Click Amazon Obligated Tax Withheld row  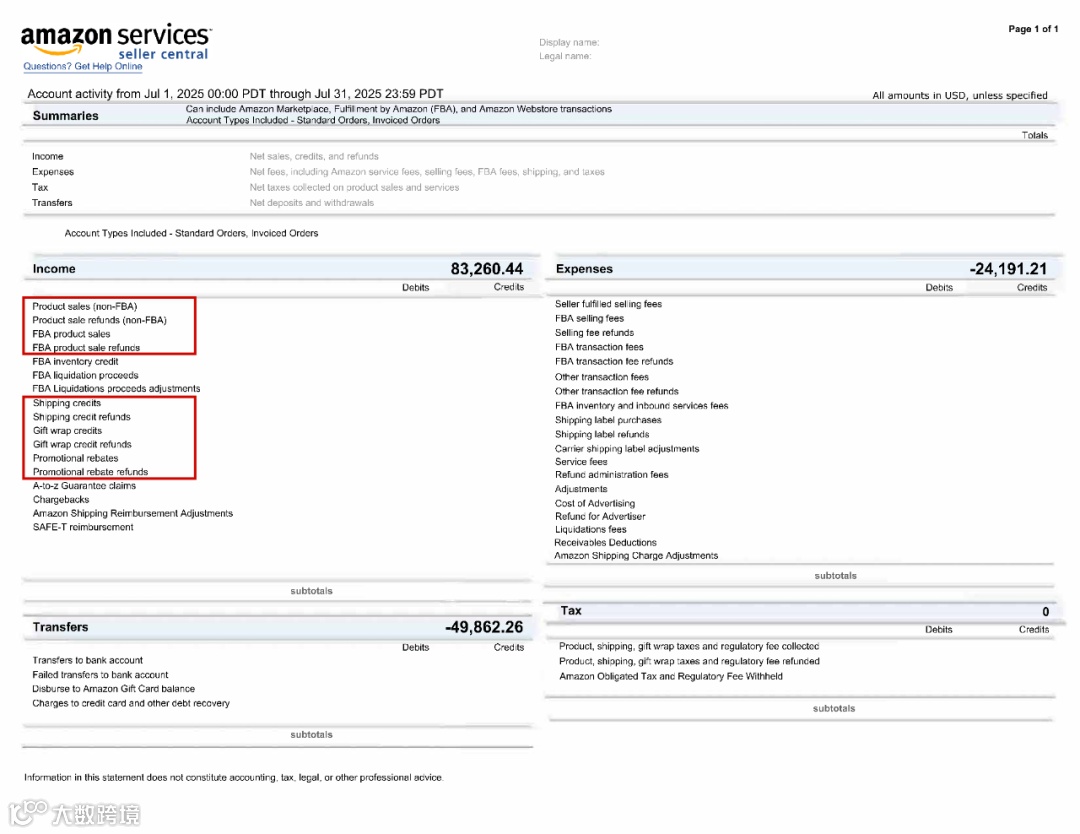[671, 676]
